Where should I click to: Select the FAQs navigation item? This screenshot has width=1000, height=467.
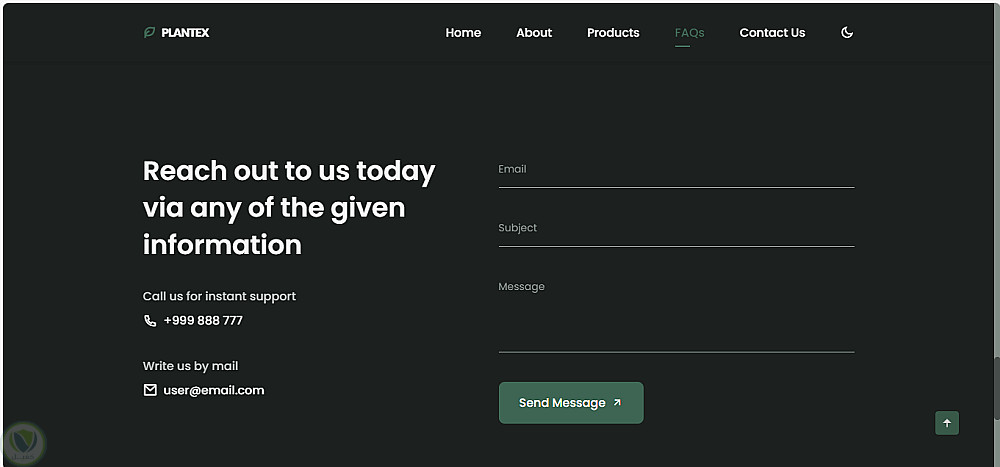[x=689, y=33]
